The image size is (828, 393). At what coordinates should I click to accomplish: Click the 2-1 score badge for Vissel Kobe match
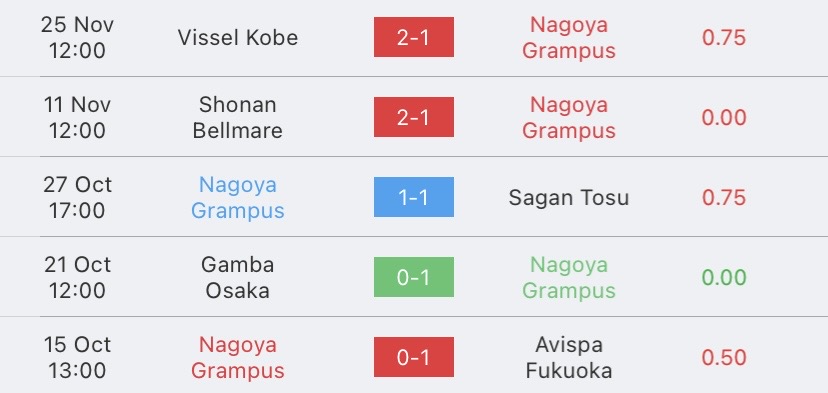413,37
